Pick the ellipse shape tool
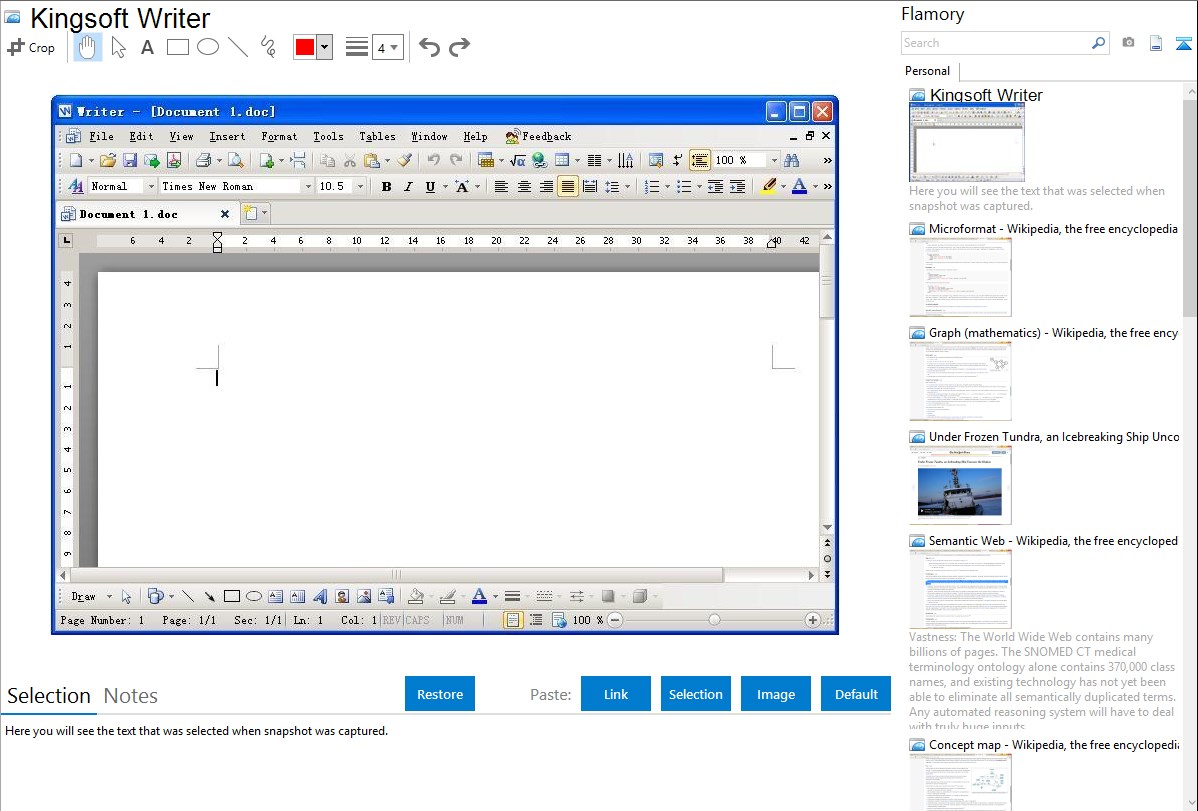 pyautogui.click(x=208, y=47)
